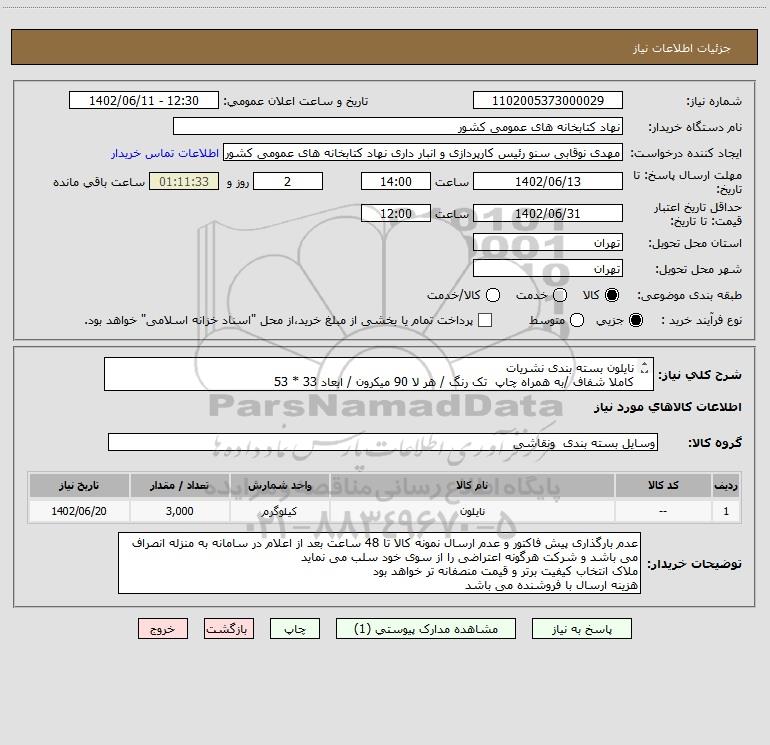
Task: Click the announcement date field 1402/06/11 - 12:30
Action: [x=144, y=101]
